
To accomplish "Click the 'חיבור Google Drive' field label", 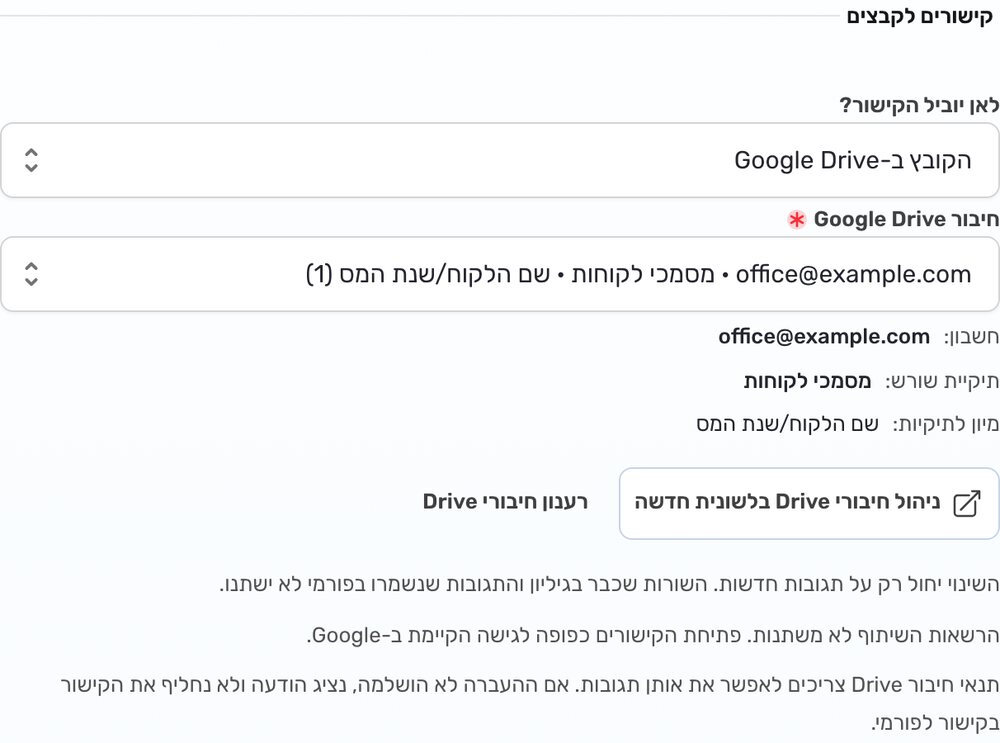I will click(x=906, y=219).
